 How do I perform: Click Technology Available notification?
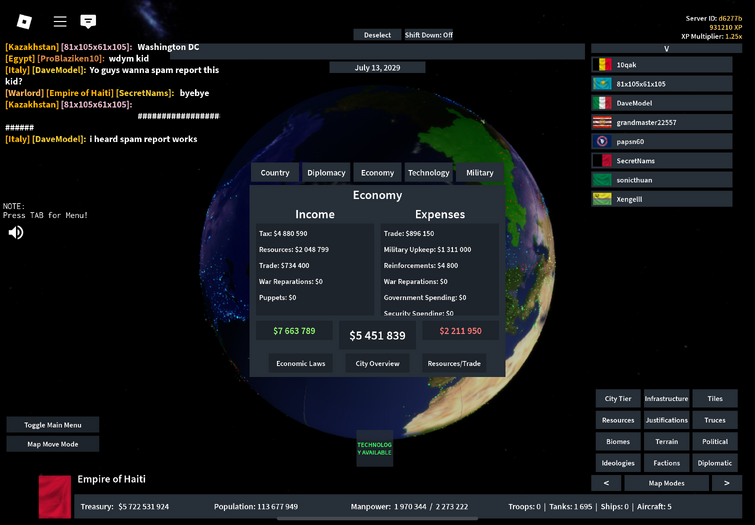point(375,448)
